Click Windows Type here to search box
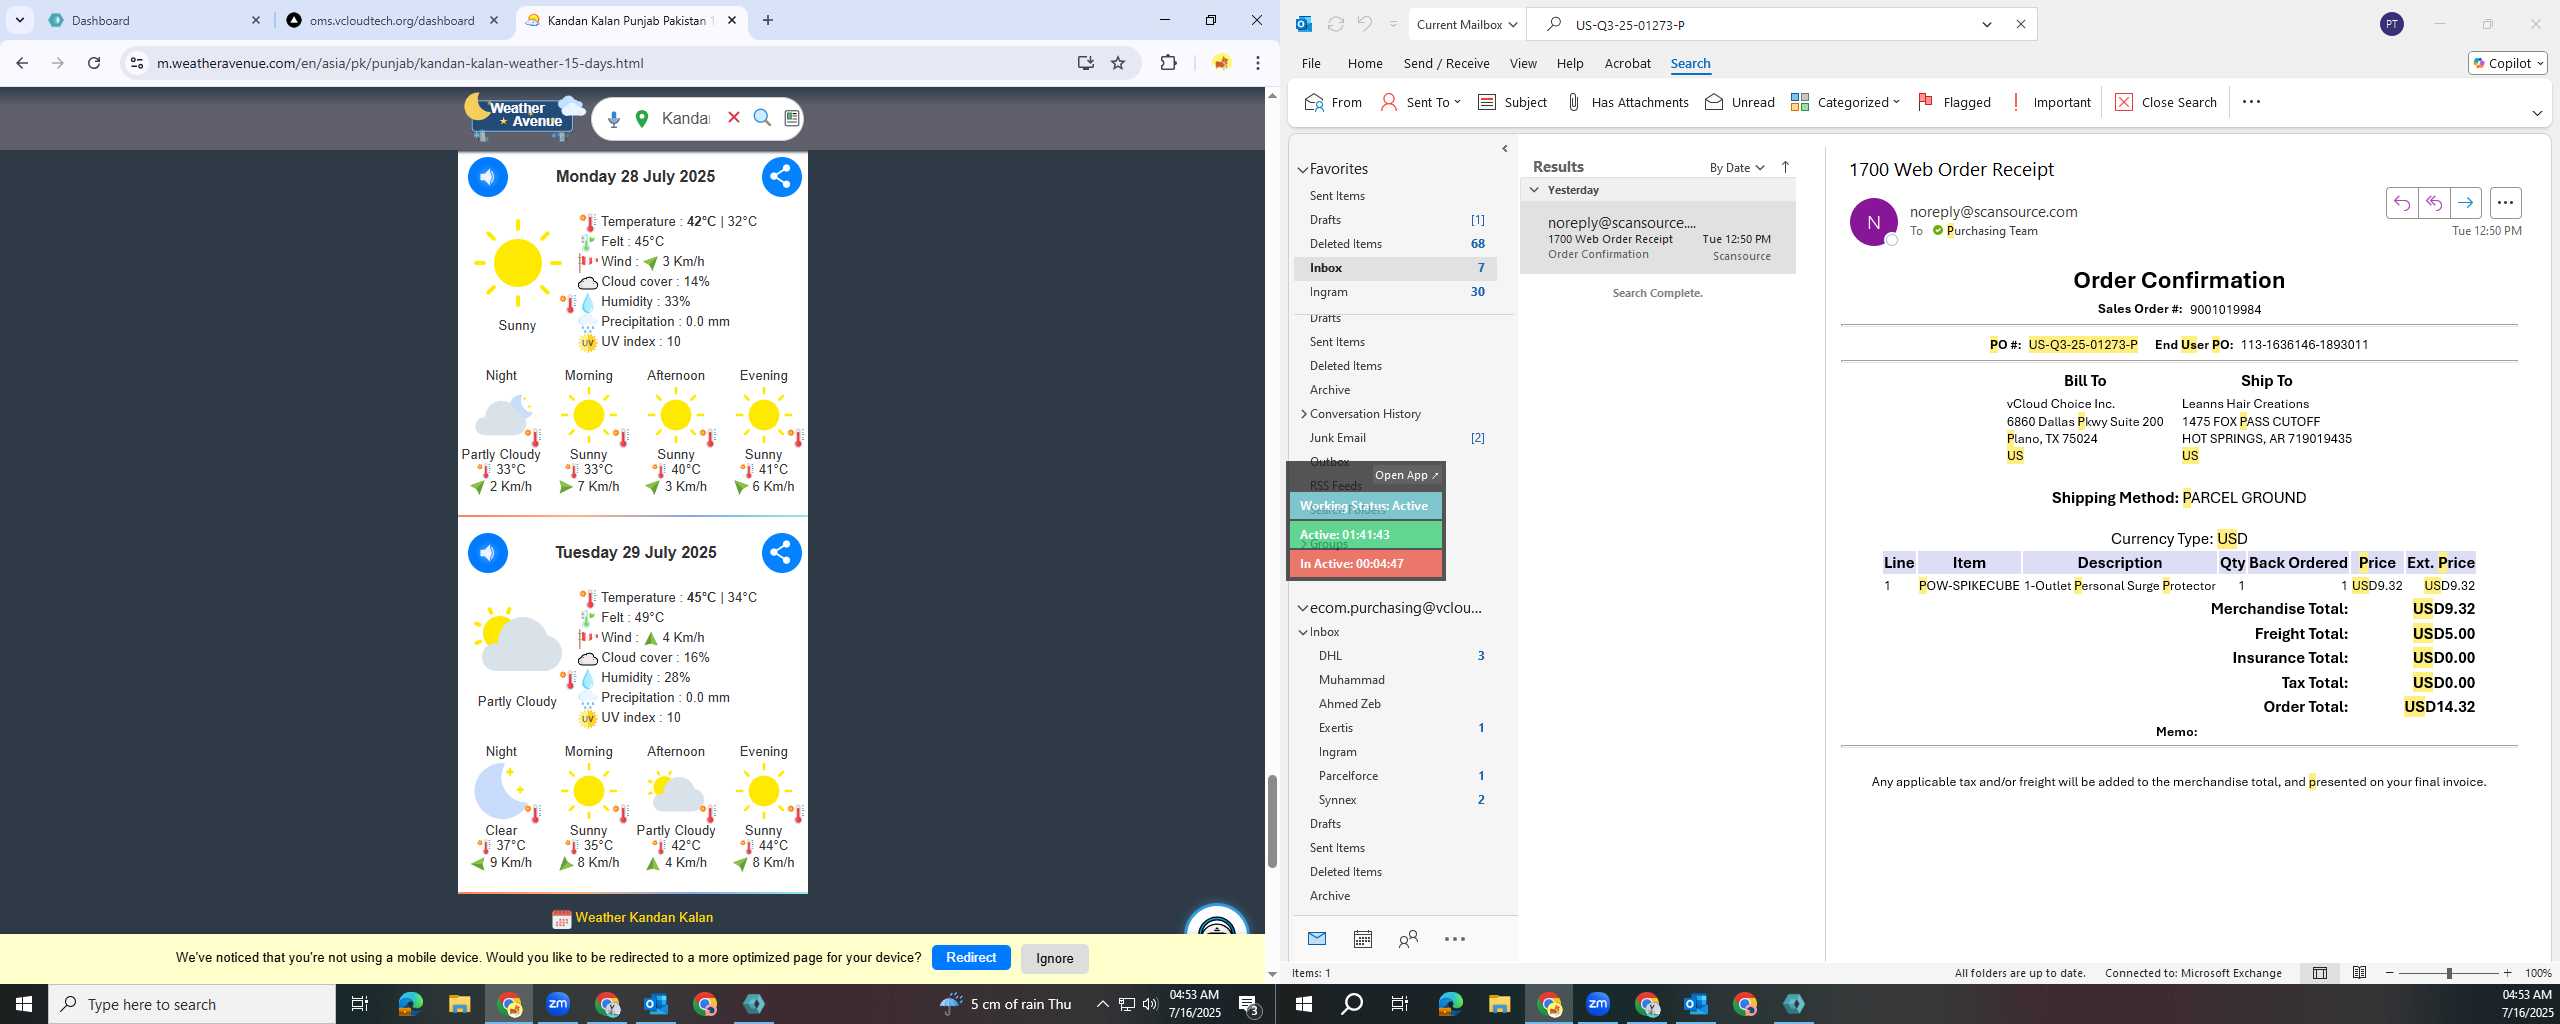Viewport: 2560px width, 1024px height. [192, 1004]
